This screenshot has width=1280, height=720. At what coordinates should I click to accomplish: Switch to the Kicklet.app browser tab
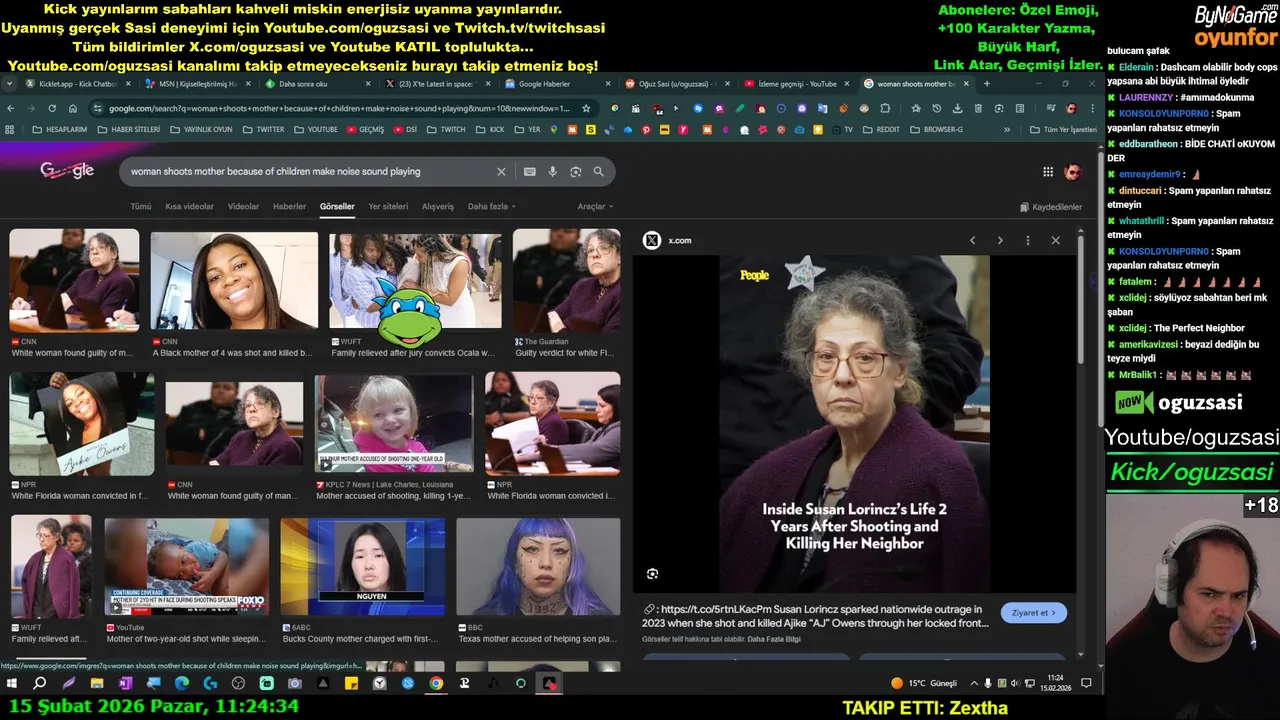coord(78,84)
